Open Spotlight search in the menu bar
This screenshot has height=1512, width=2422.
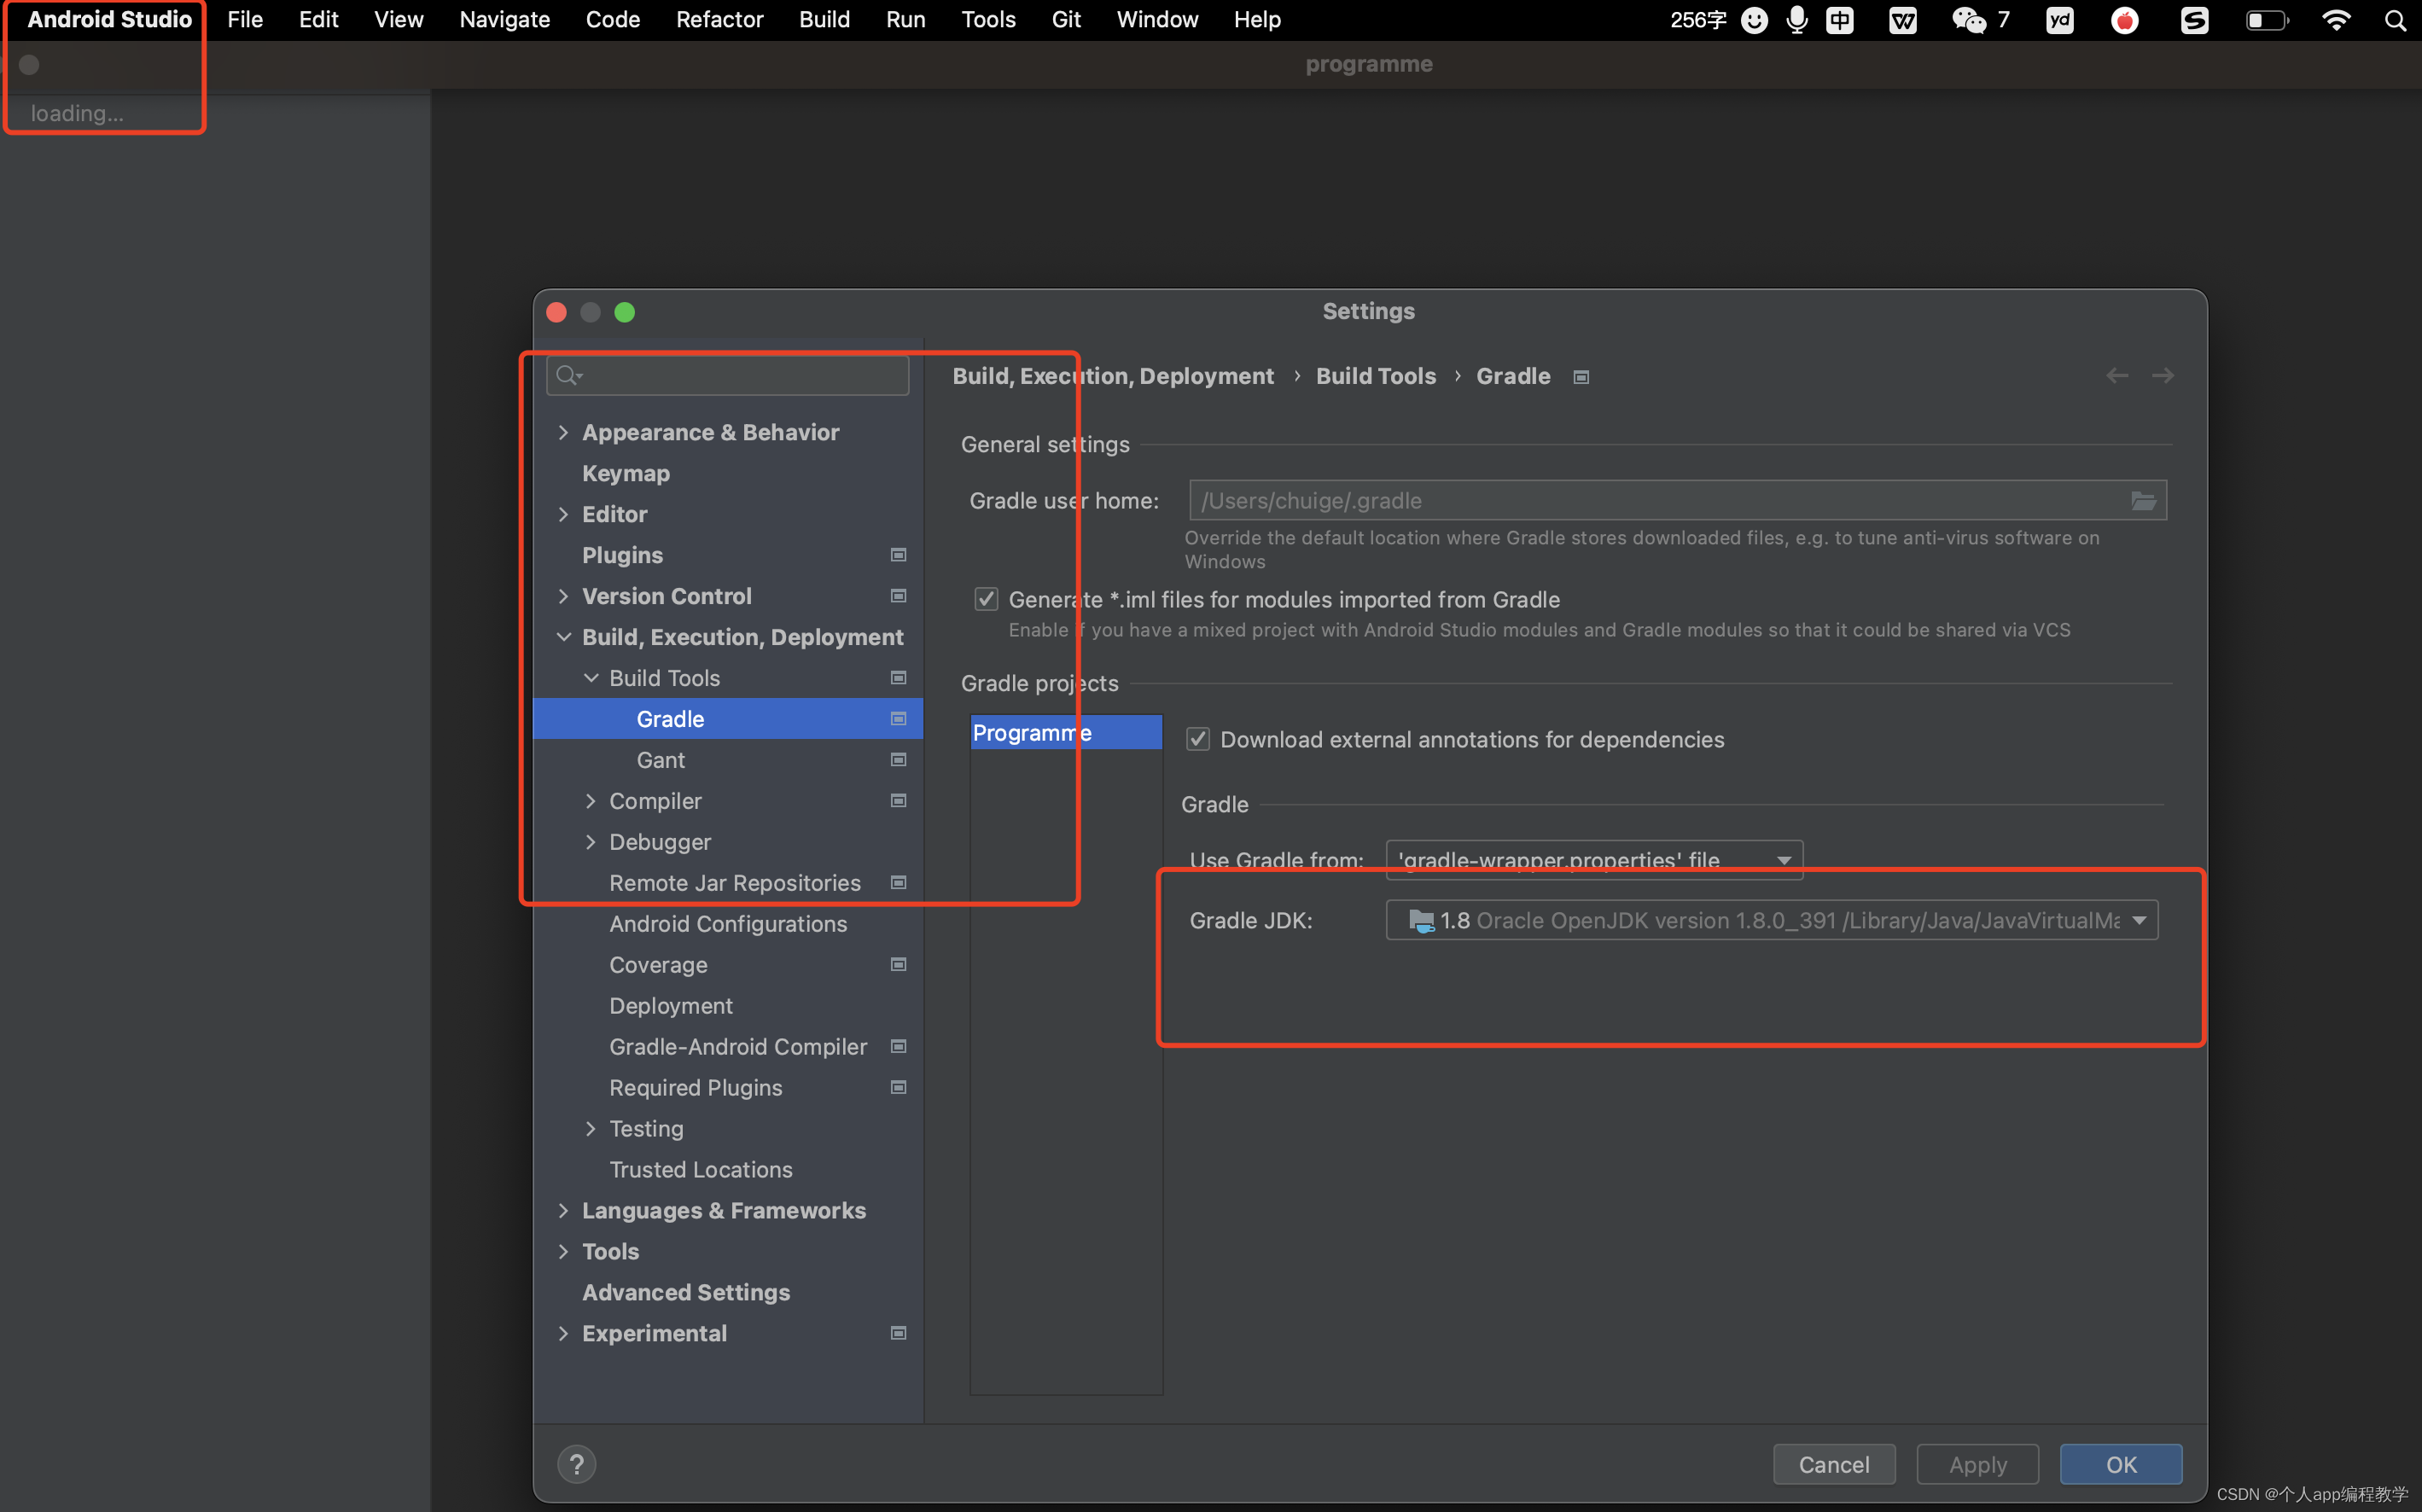click(2395, 20)
